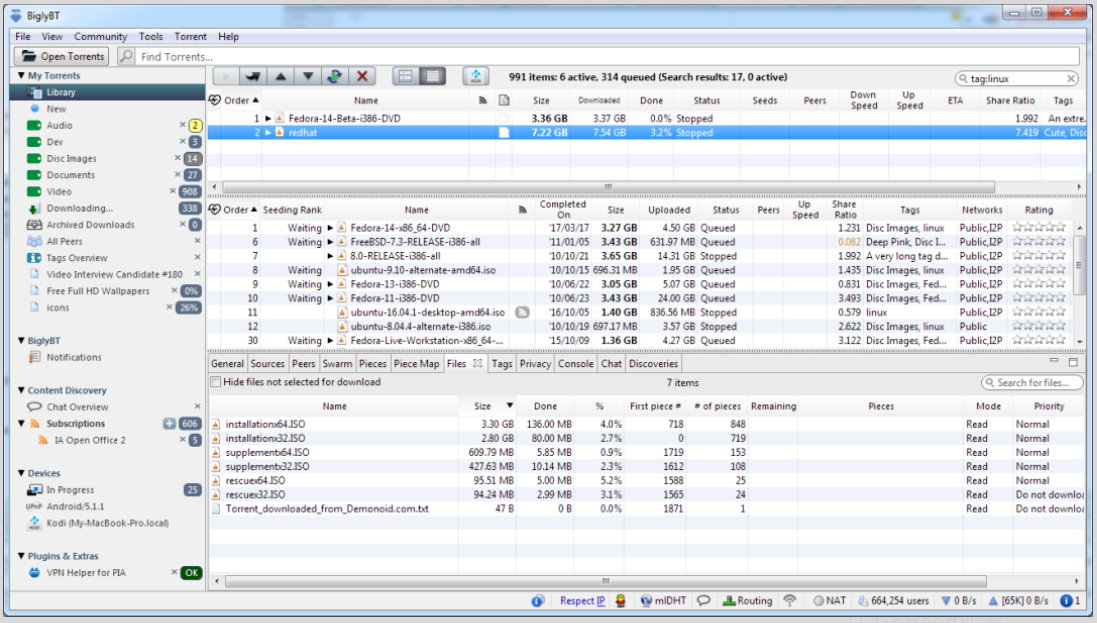Open the Torrent menu
The width and height of the screenshot is (1097, 623).
[x=190, y=36]
